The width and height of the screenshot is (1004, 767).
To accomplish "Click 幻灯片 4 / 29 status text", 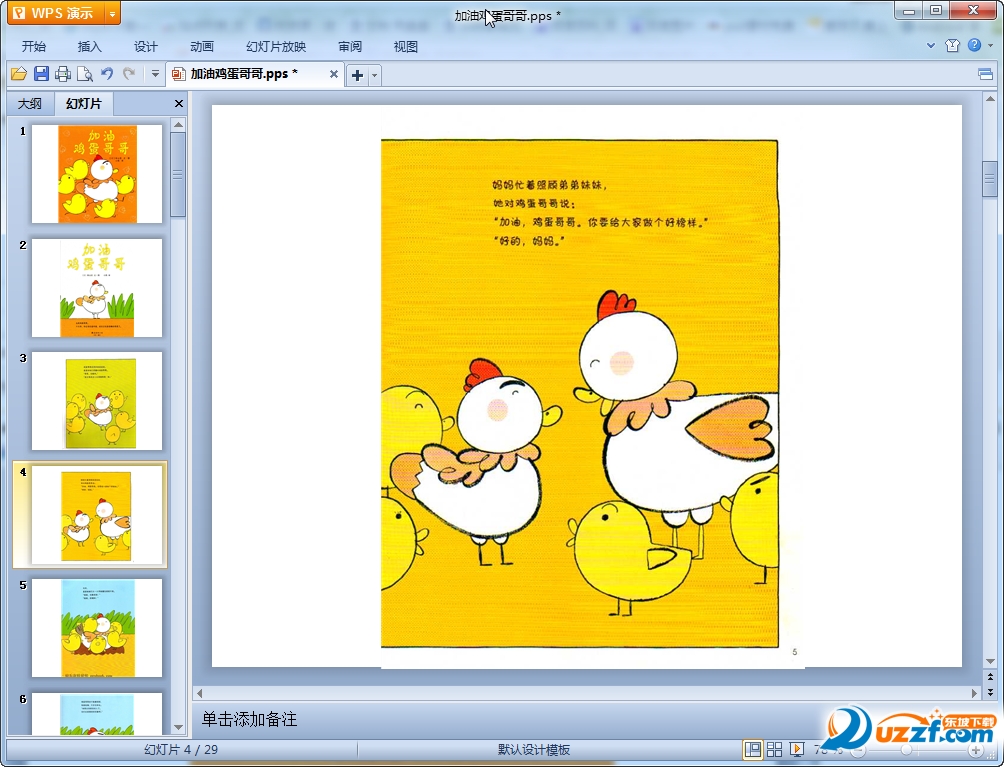I will pos(181,750).
